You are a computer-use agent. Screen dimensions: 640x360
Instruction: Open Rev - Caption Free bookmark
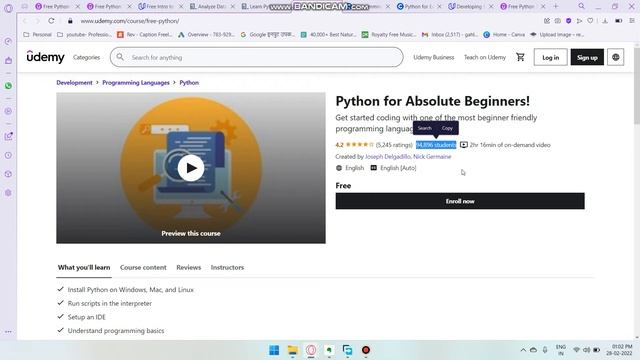[144, 35]
